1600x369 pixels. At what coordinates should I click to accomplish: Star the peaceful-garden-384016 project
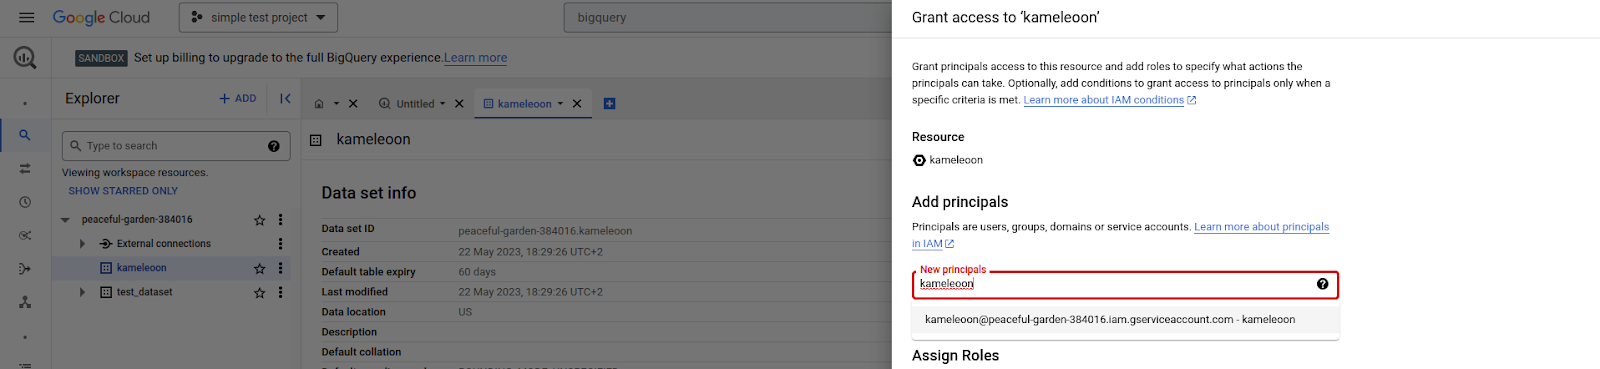pyautogui.click(x=260, y=220)
